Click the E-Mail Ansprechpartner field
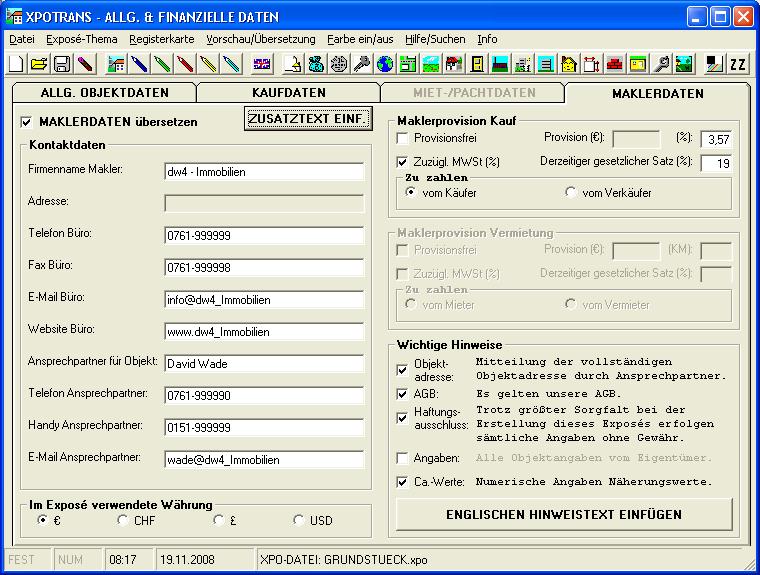760x575 pixels. (264, 460)
